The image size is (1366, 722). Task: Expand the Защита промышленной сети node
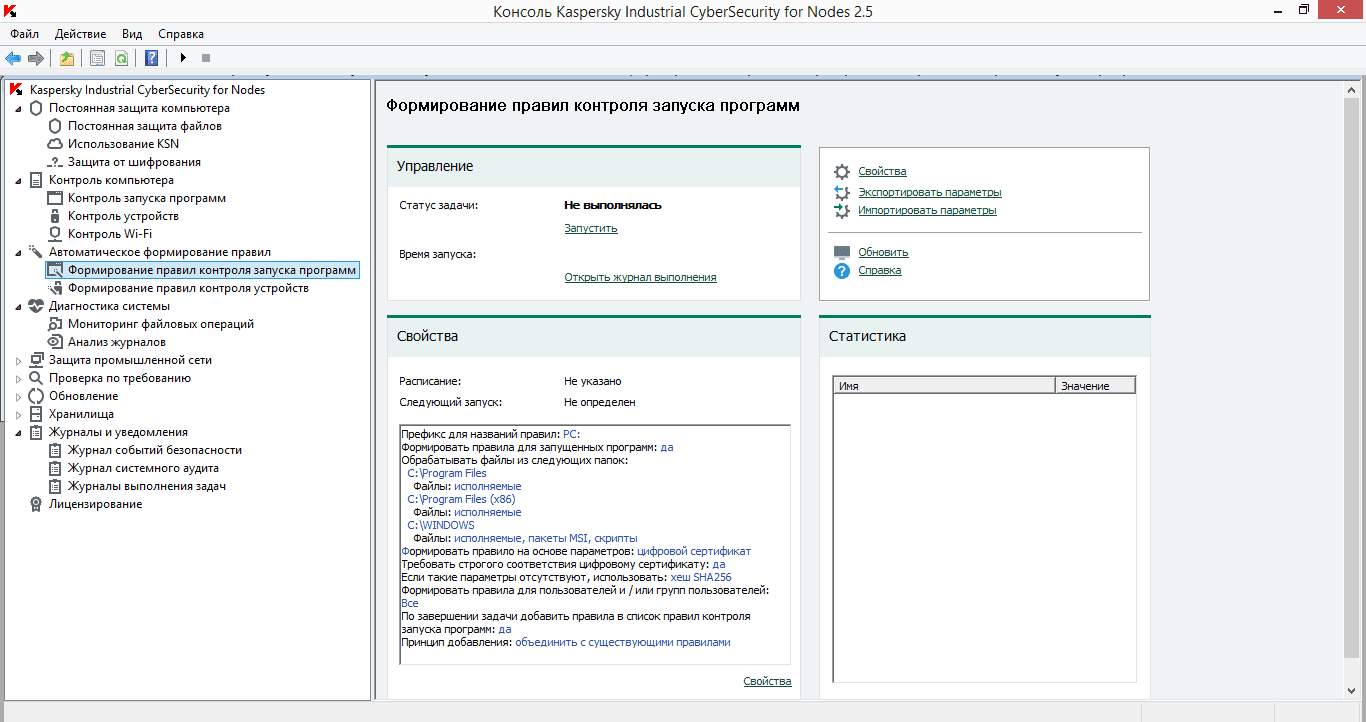point(18,361)
